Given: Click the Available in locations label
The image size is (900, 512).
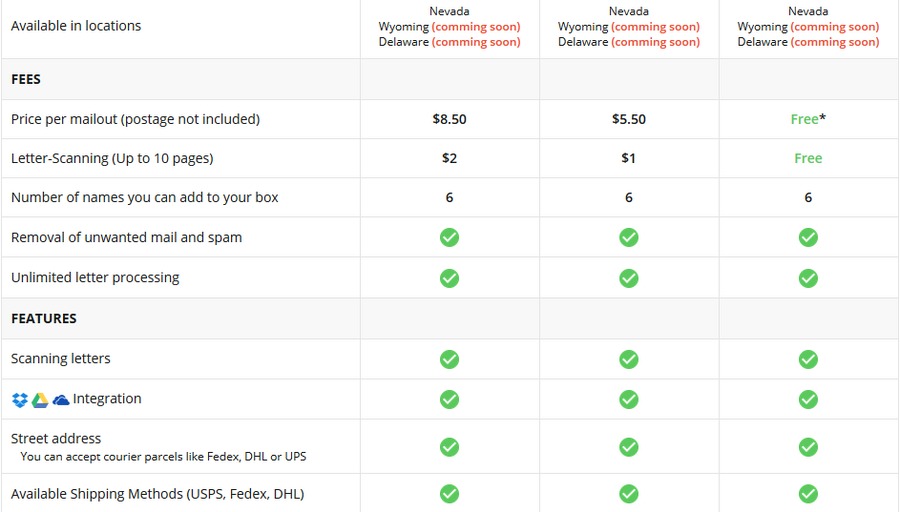Looking at the screenshot, I should click(76, 26).
